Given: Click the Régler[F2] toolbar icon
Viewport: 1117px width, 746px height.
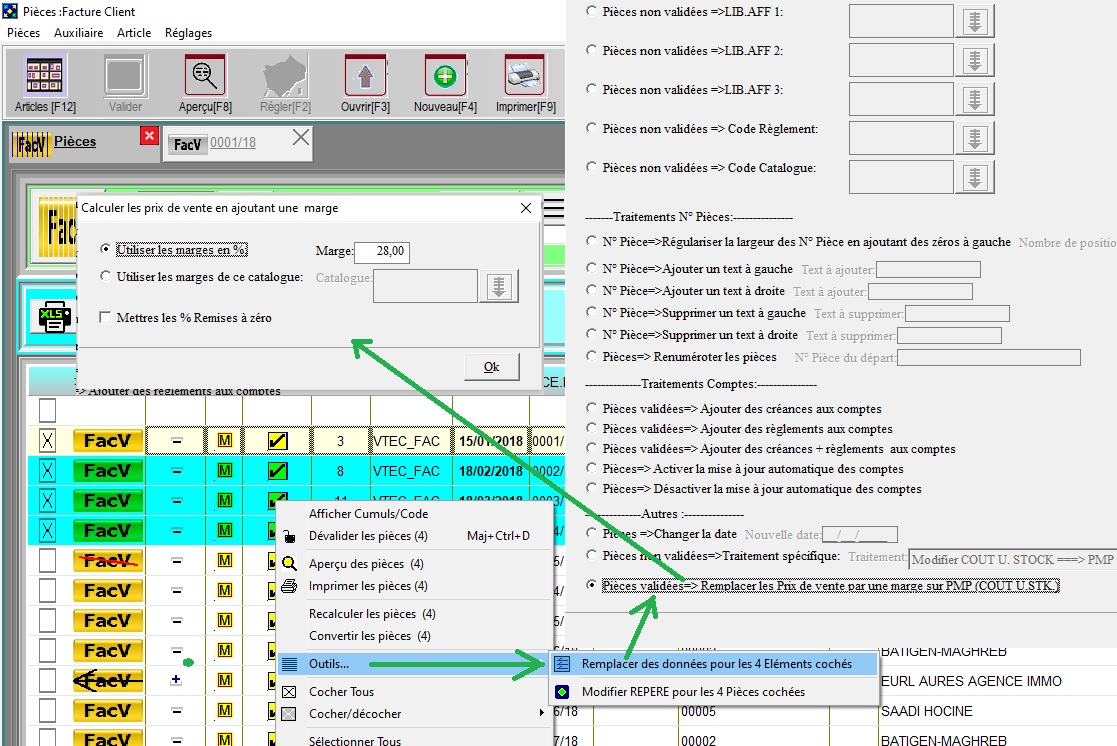Looking at the screenshot, I should click(285, 76).
